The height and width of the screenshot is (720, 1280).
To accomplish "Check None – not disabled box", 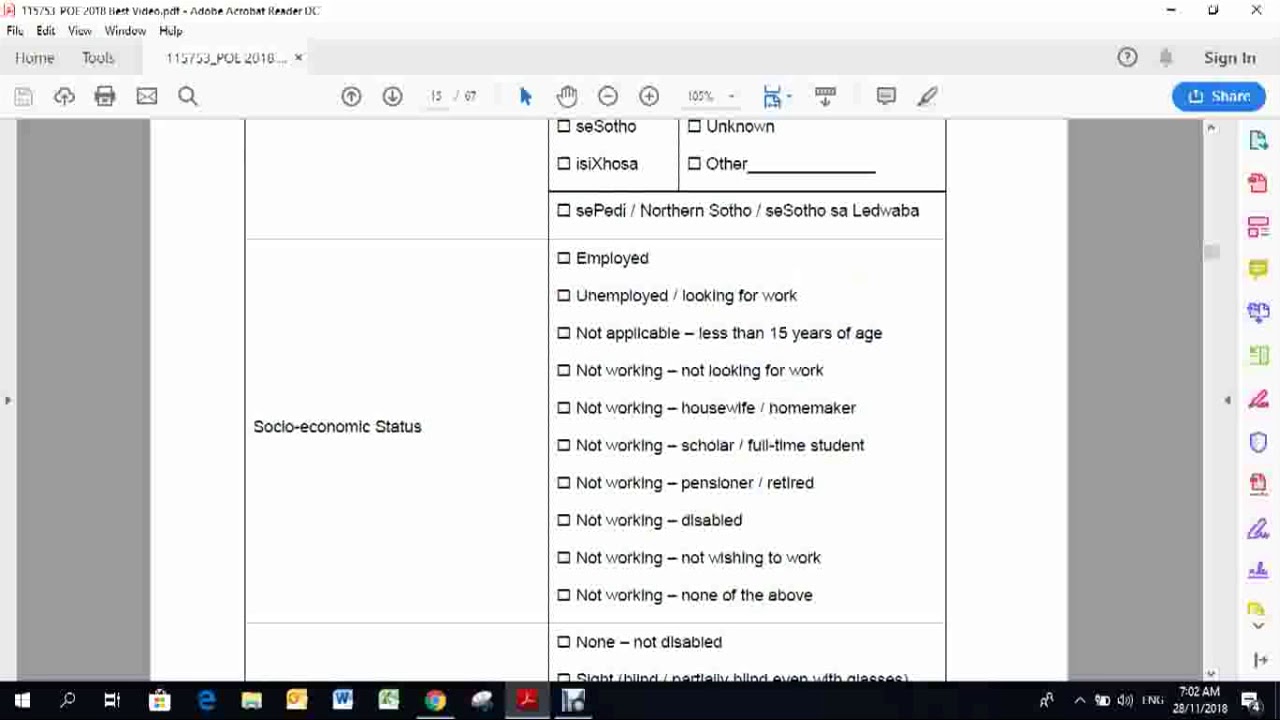I will pos(564,642).
